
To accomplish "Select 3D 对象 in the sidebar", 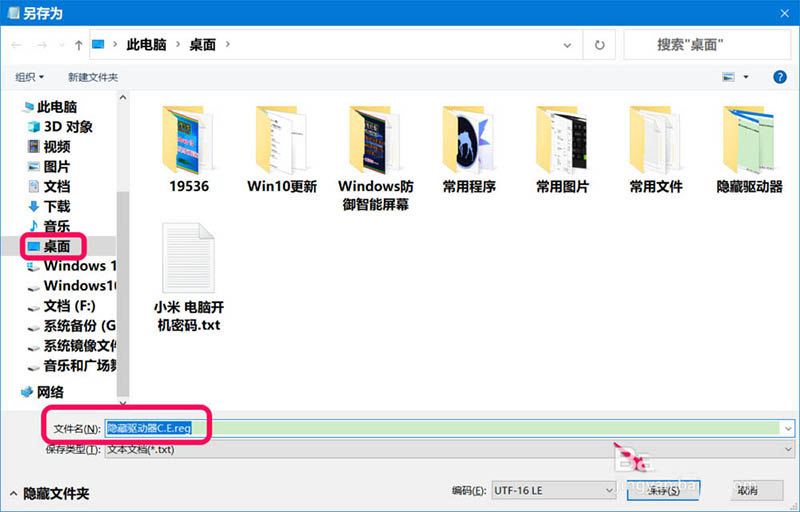I will [60, 126].
